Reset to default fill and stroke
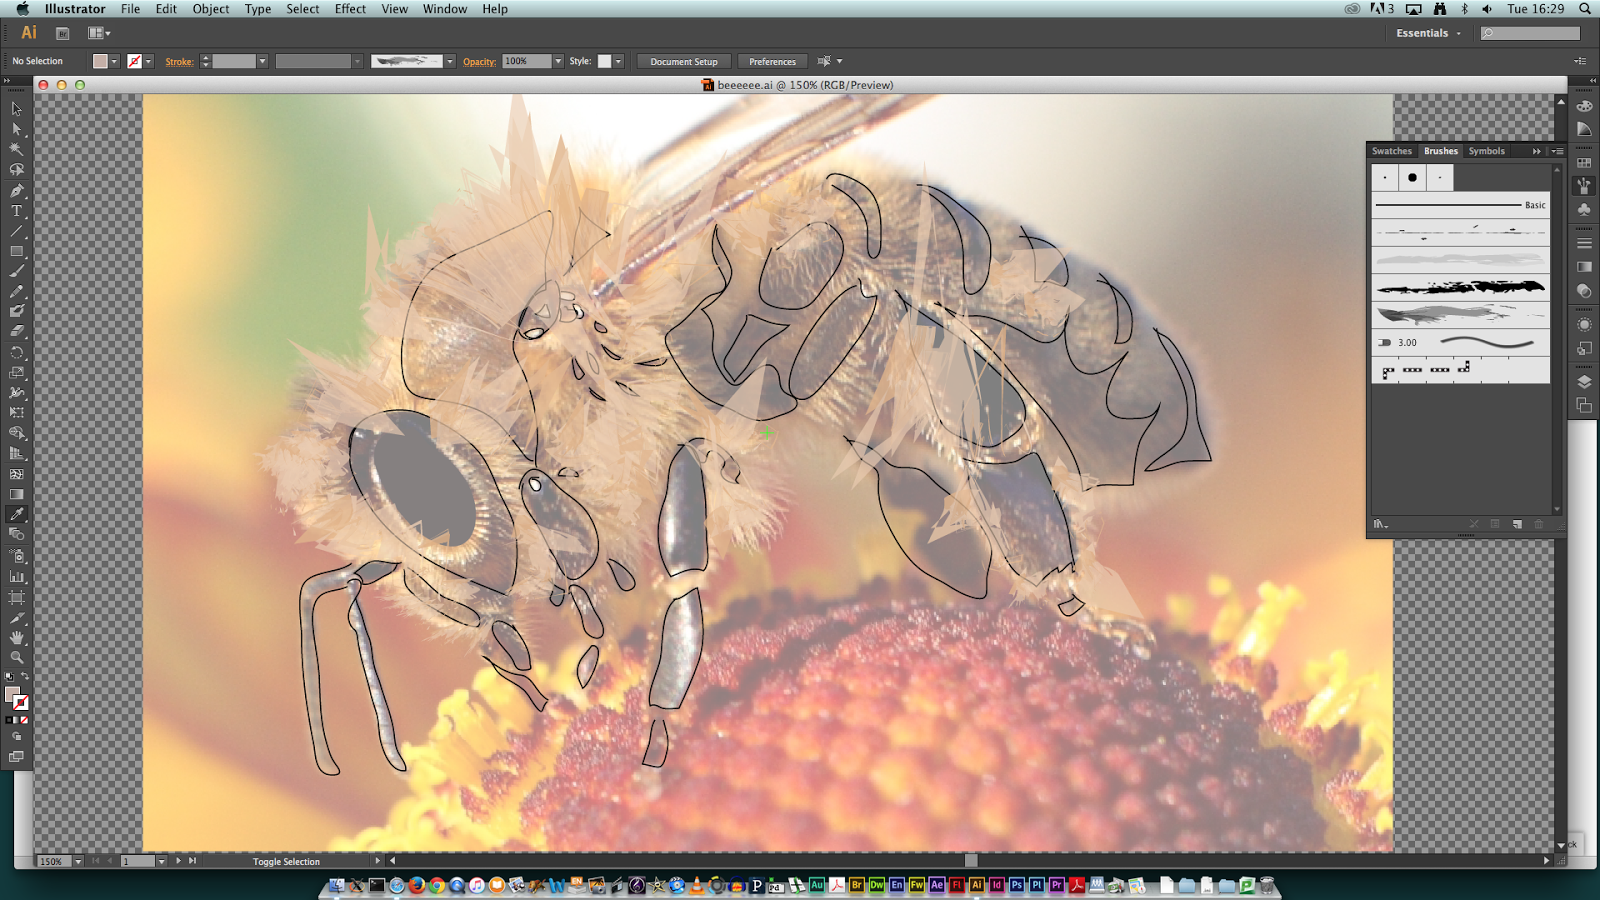The width and height of the screenshot is (1600, 900). click(x=9, y=677)
